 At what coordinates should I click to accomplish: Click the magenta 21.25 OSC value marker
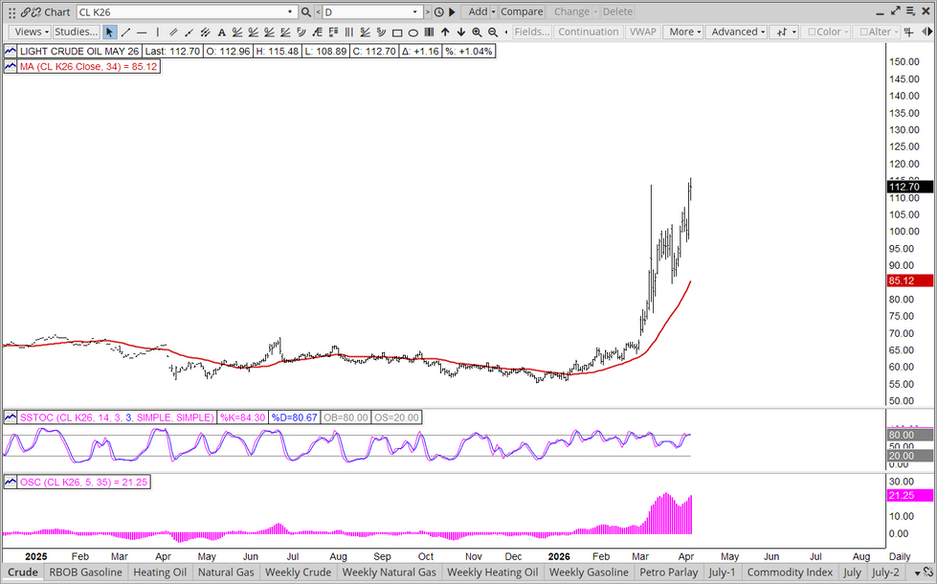(910, 496)
